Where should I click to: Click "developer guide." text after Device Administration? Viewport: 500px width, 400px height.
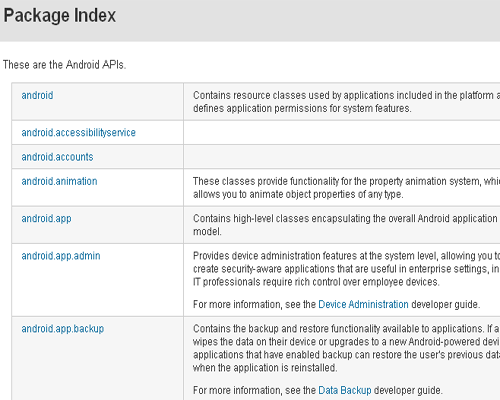coord(446,304)
